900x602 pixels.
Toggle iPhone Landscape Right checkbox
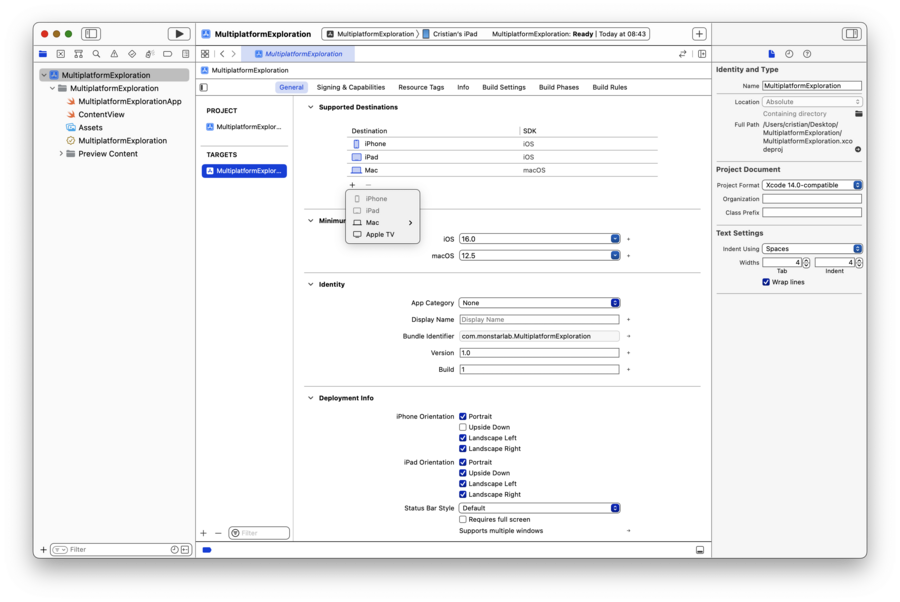coord(463,449)
